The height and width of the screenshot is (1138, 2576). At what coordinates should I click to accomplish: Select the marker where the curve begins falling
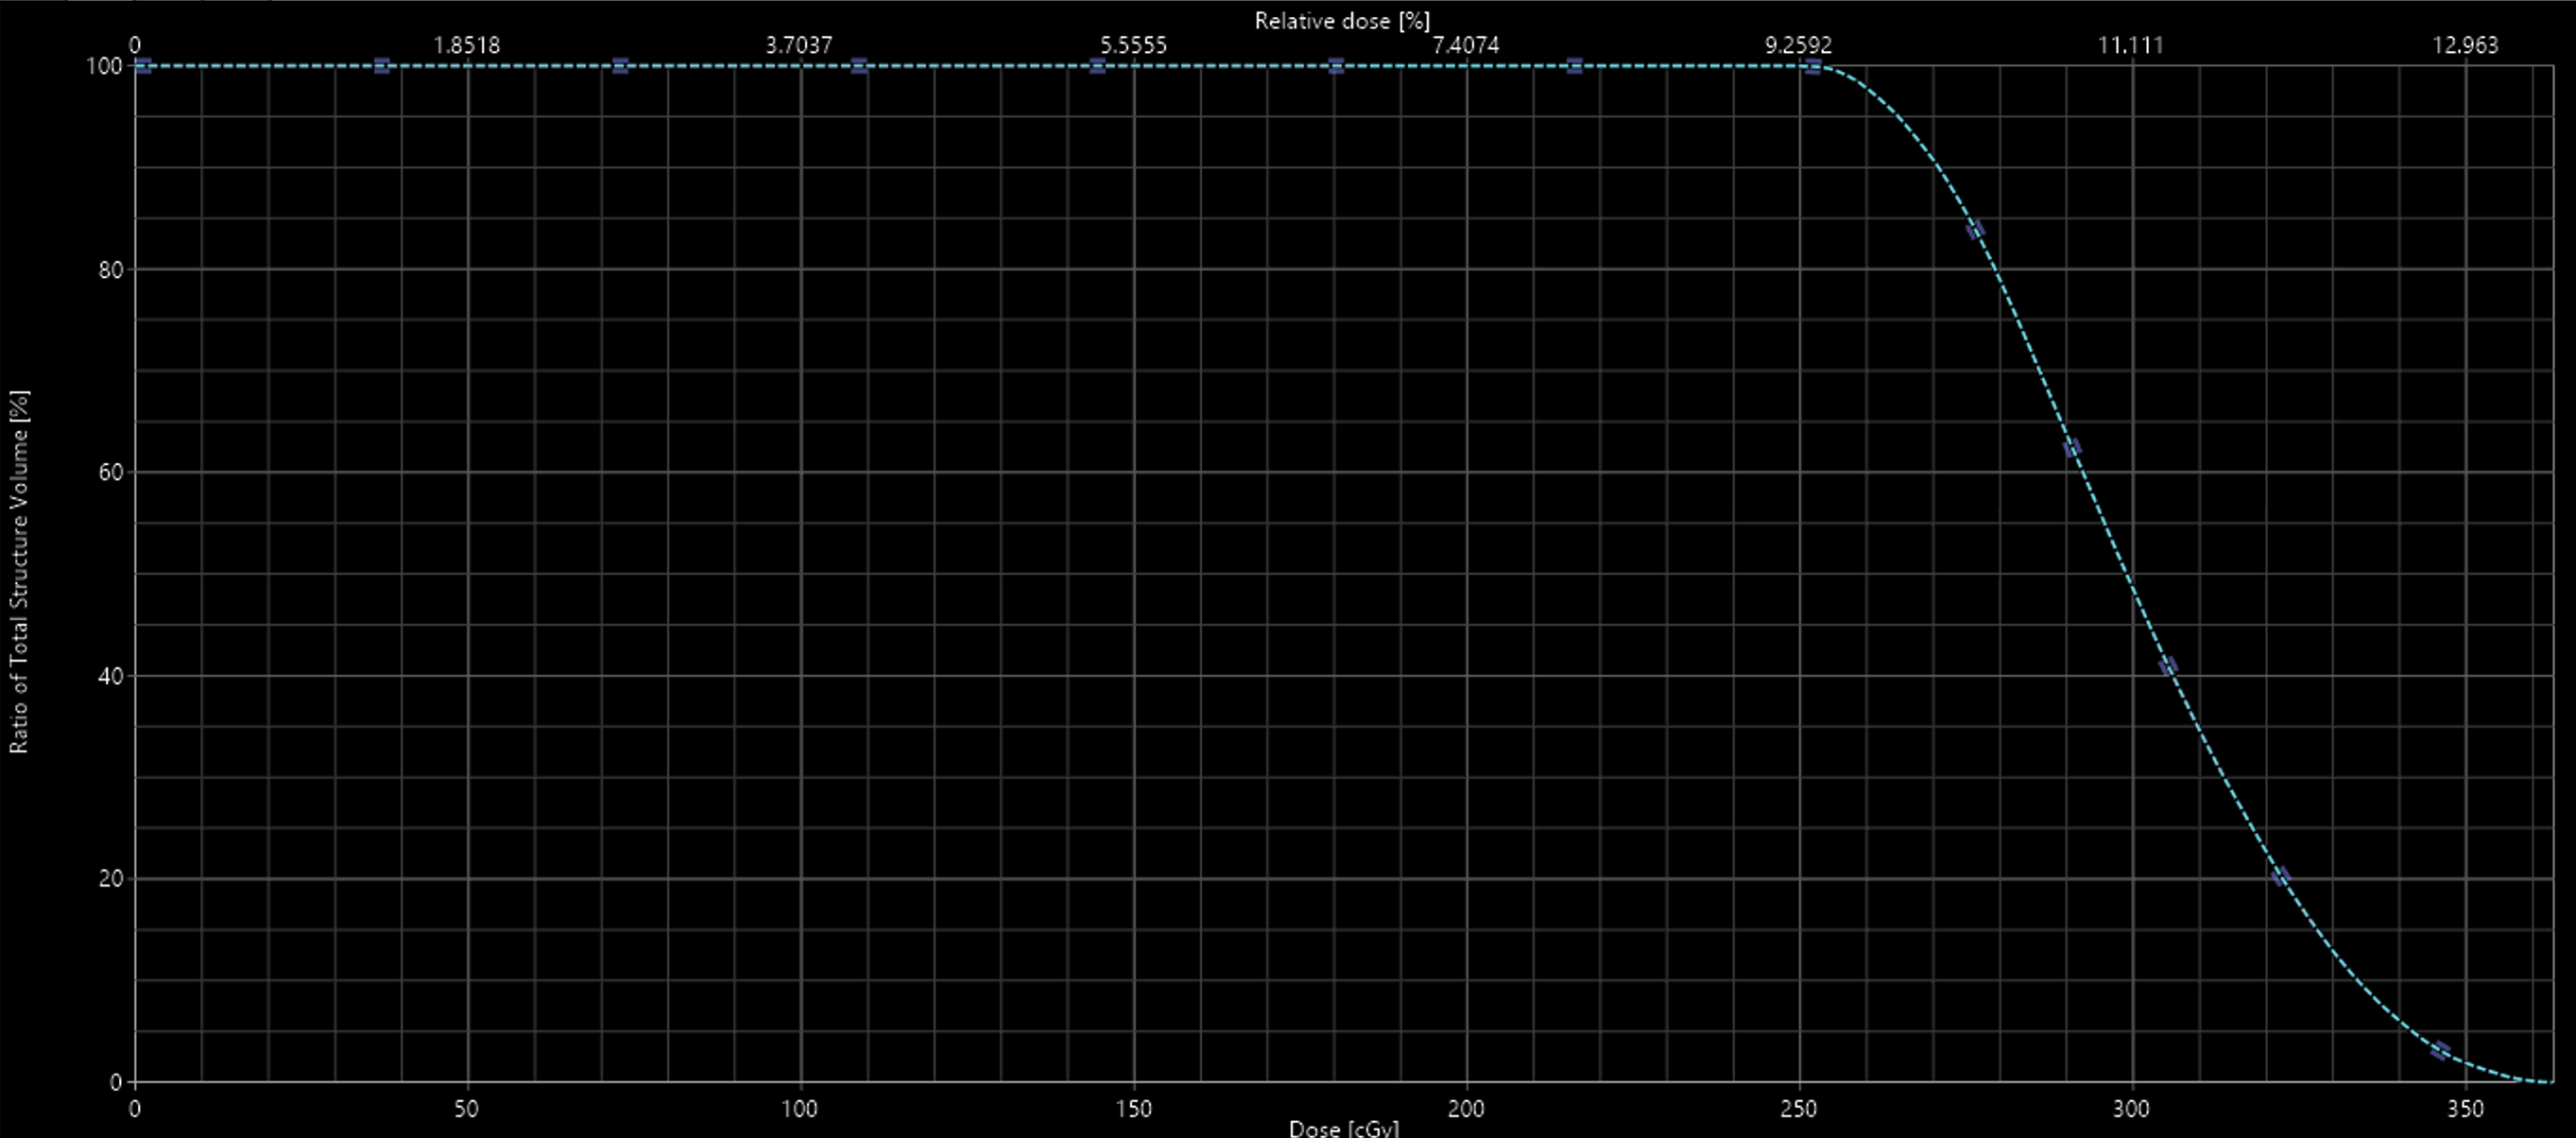1813,66
